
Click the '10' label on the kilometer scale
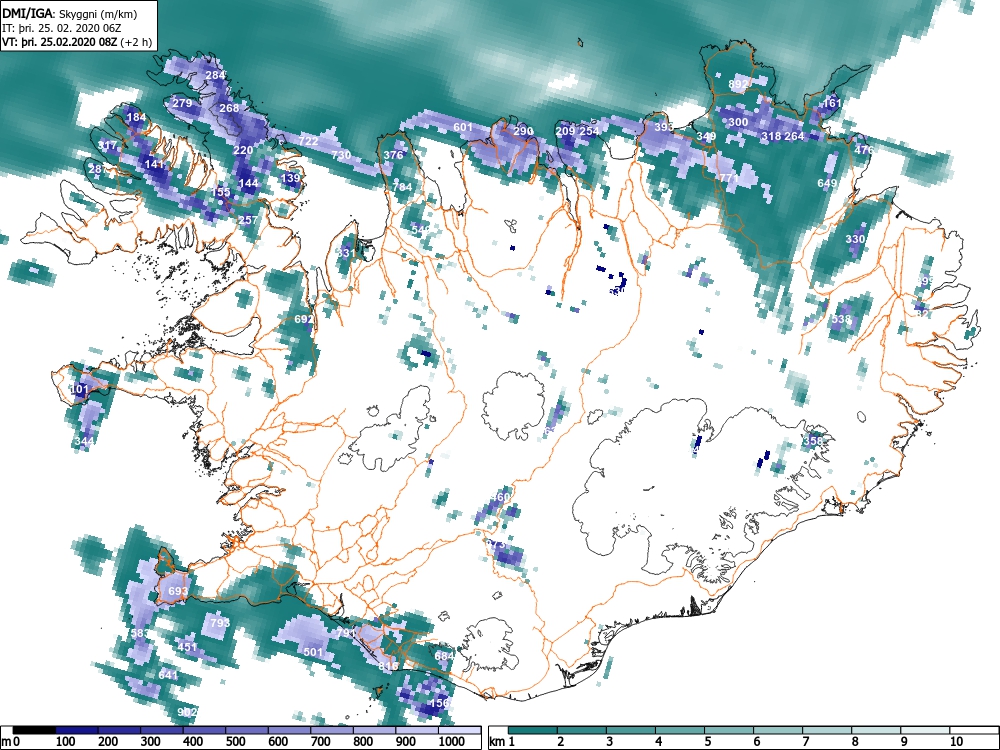pyautogui.click(x=956, y=742)
